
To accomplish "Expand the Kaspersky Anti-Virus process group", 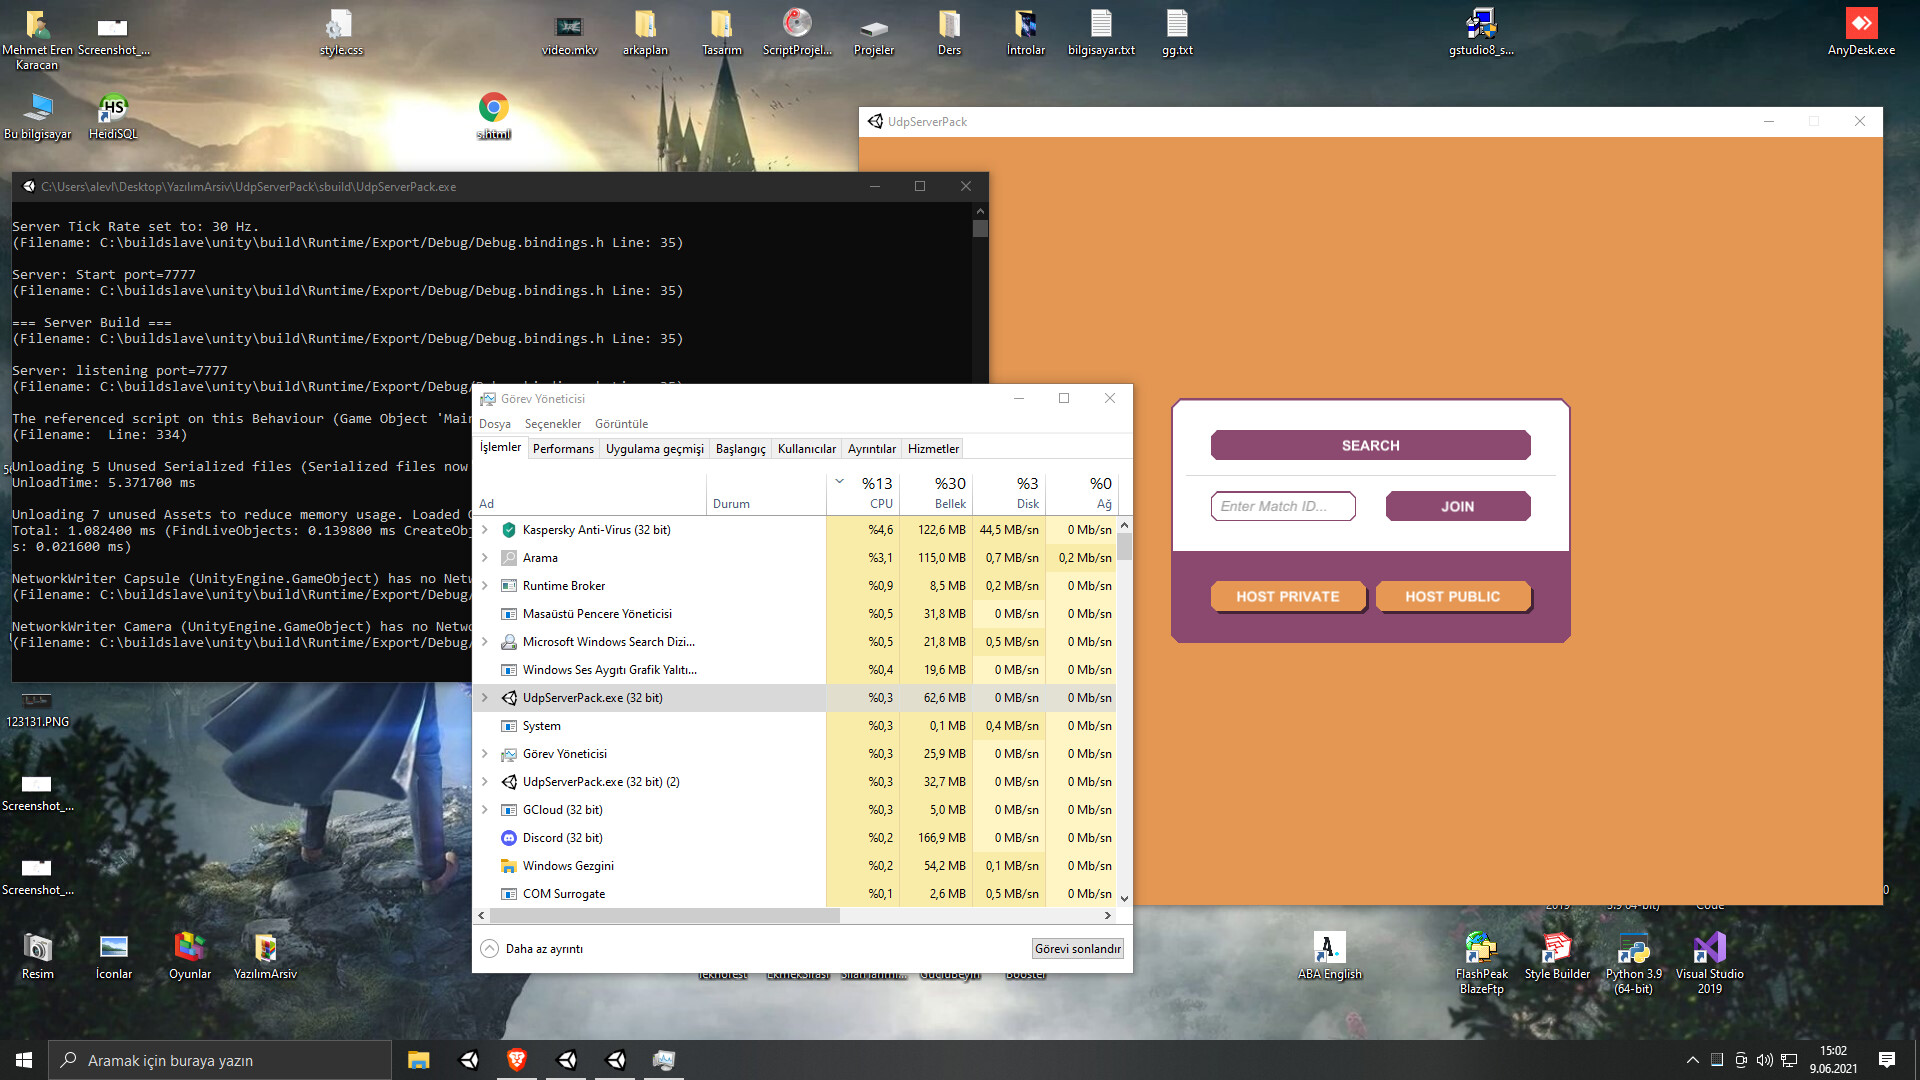I will tap(485, 530).
